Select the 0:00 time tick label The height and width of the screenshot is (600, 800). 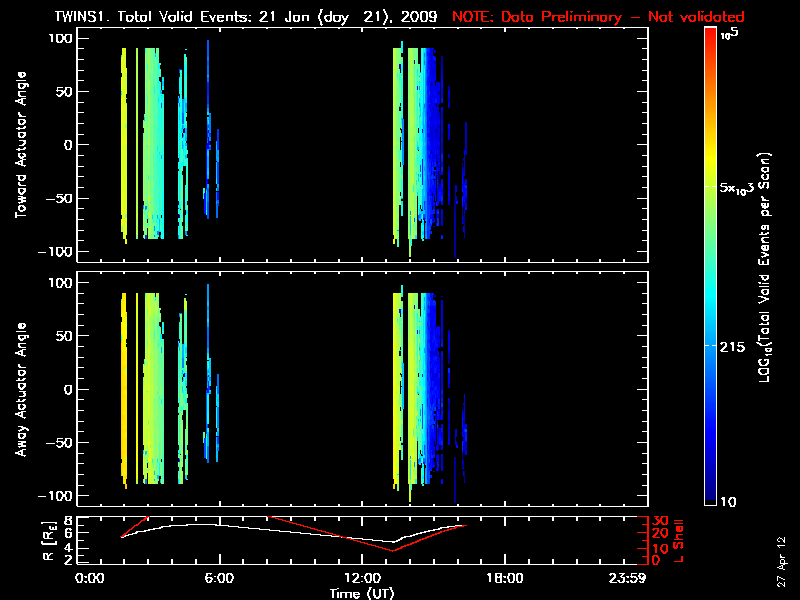click(x=90, y=579)
